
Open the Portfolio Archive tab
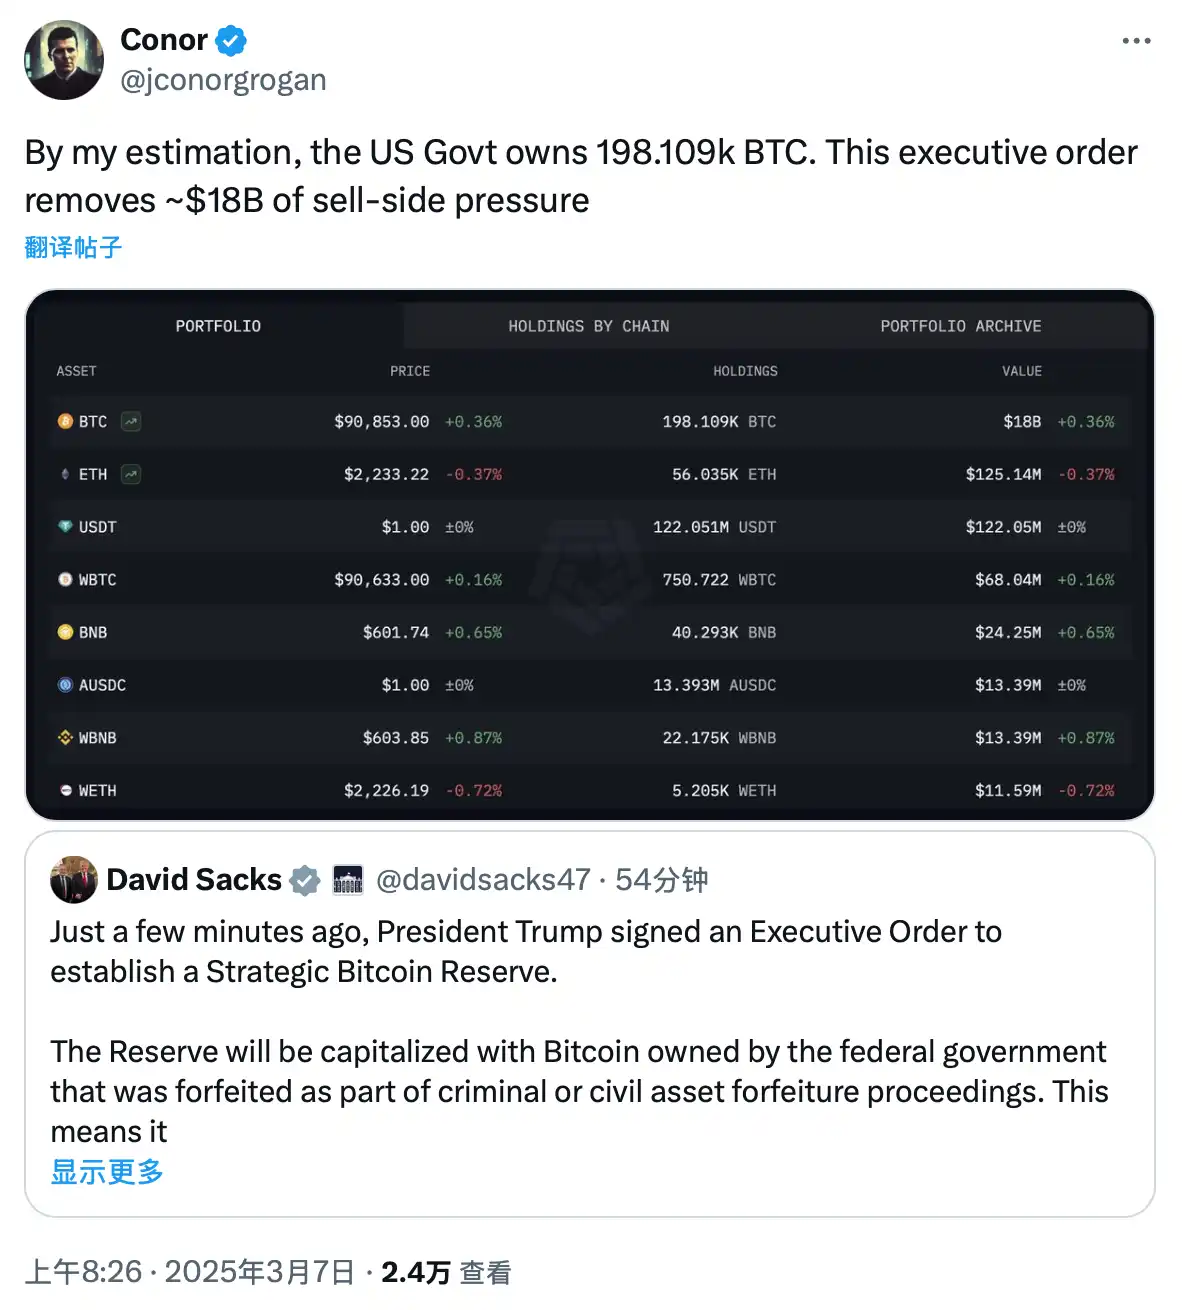coord(960,326)
